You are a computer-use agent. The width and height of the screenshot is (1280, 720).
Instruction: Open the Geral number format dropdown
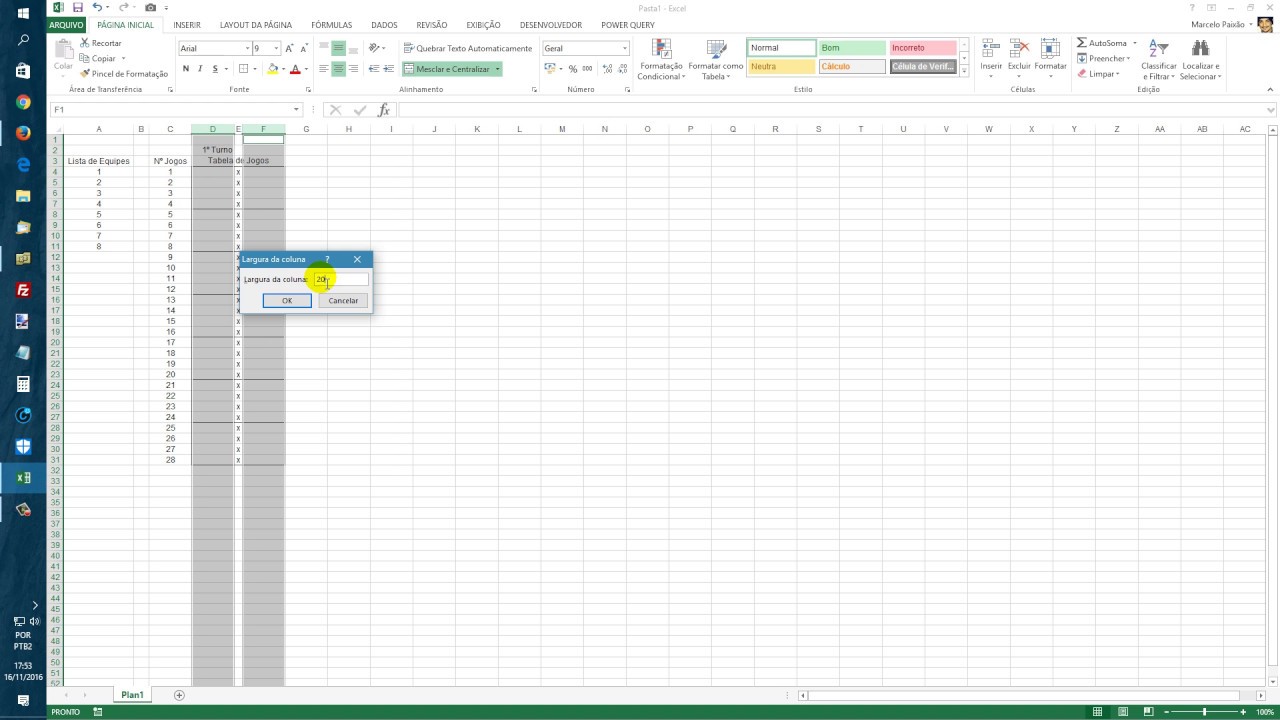[x=625, y=48]
